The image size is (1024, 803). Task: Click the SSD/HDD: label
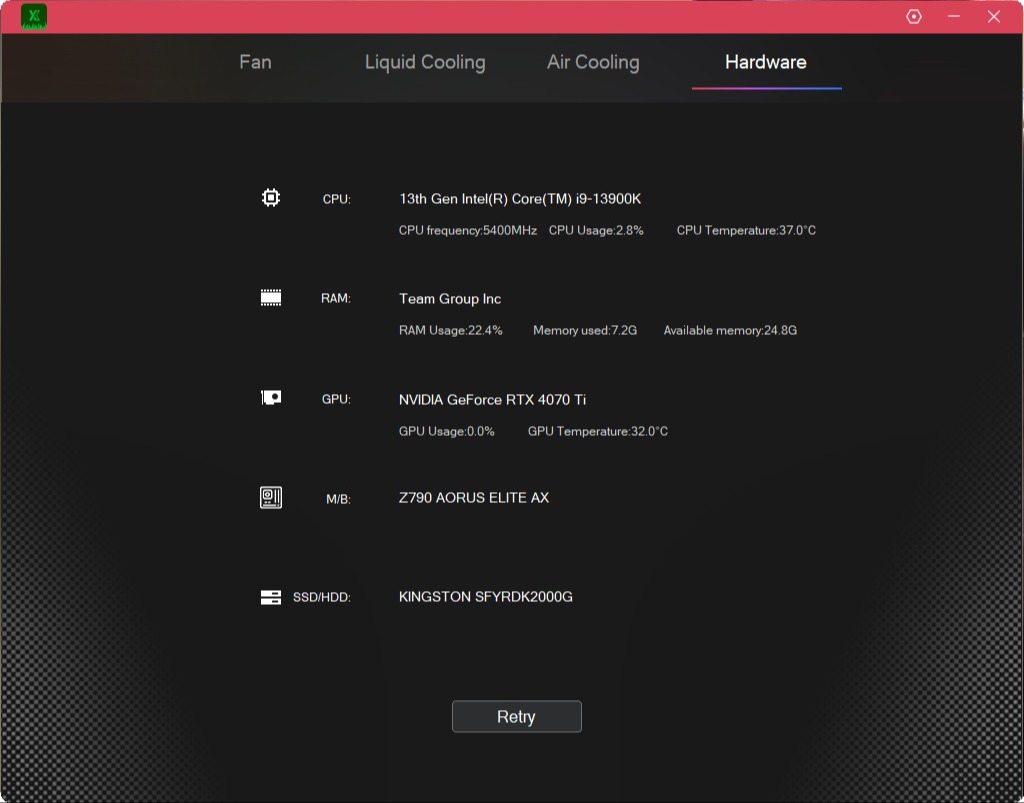click(321, 597)
